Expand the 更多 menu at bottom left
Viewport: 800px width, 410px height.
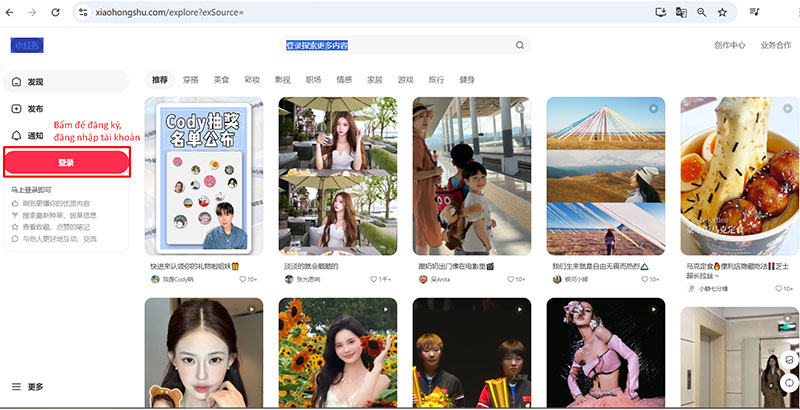tap(28, 387)
